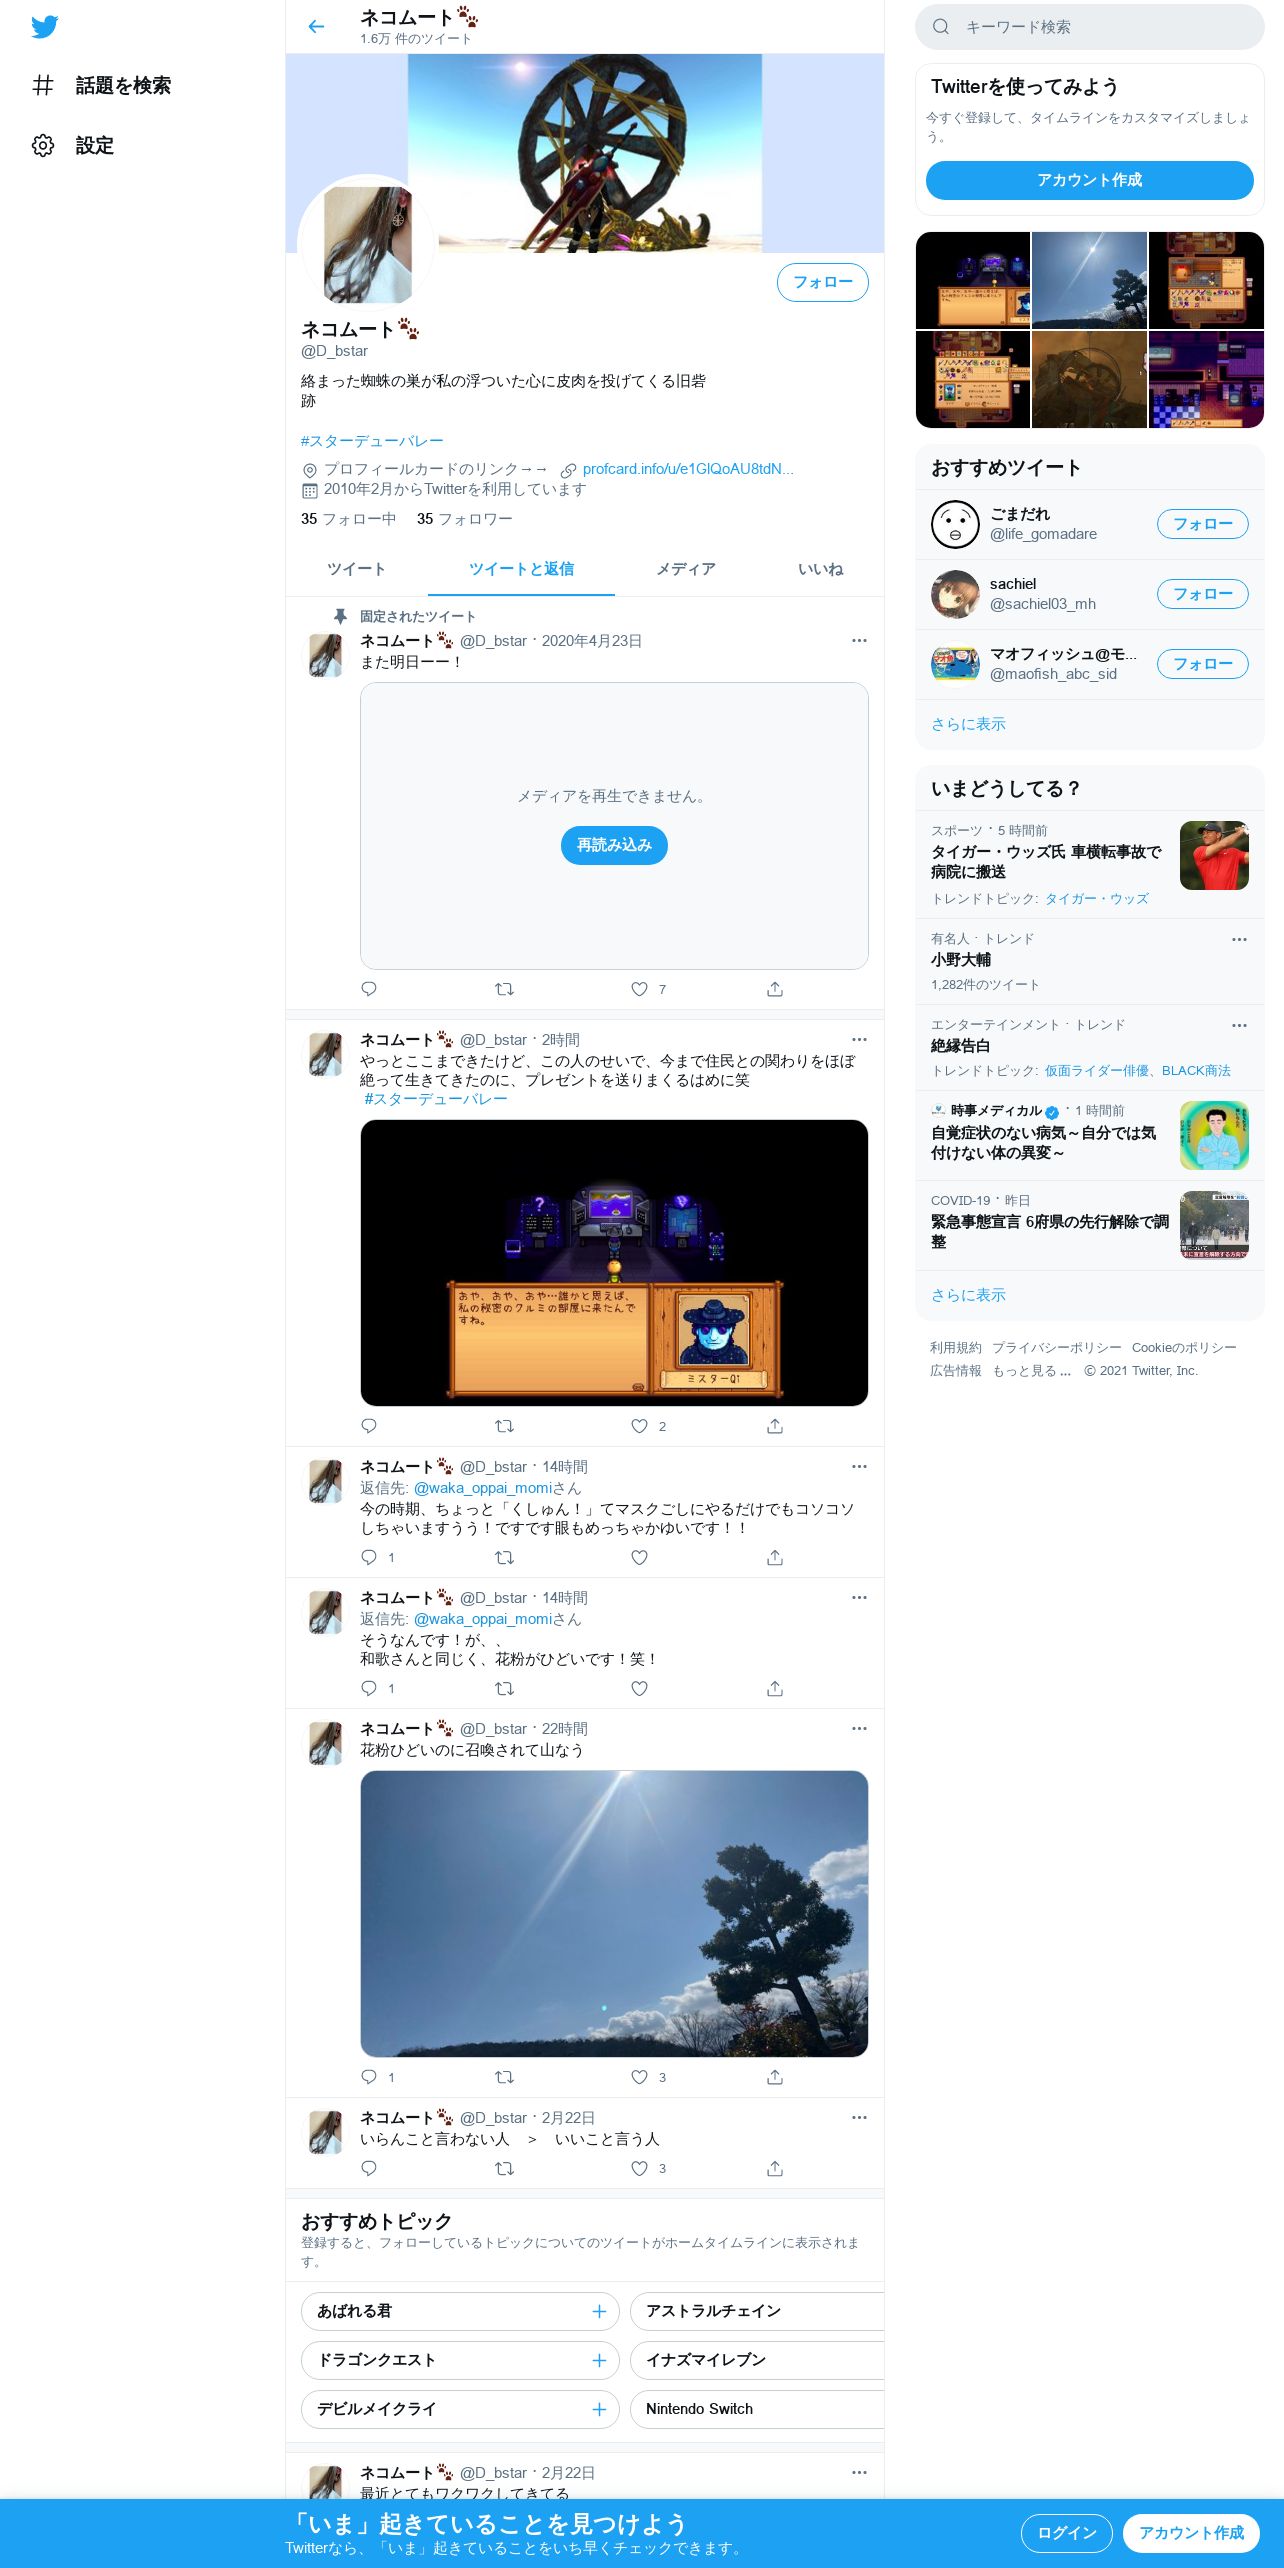Reply to pinned tweet また明日ーー！
Screen dimensions: 1284x2568
click(369, 989)
